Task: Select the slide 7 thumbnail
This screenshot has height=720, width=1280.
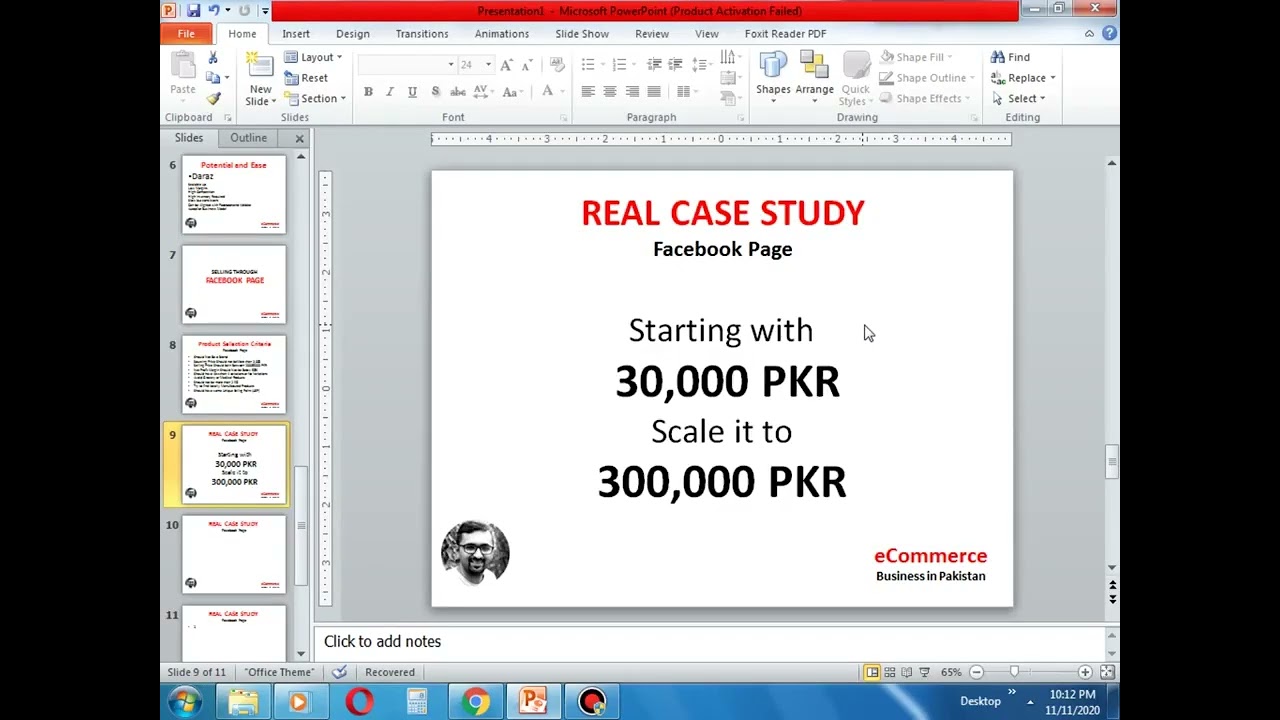Action: point(234,285)
